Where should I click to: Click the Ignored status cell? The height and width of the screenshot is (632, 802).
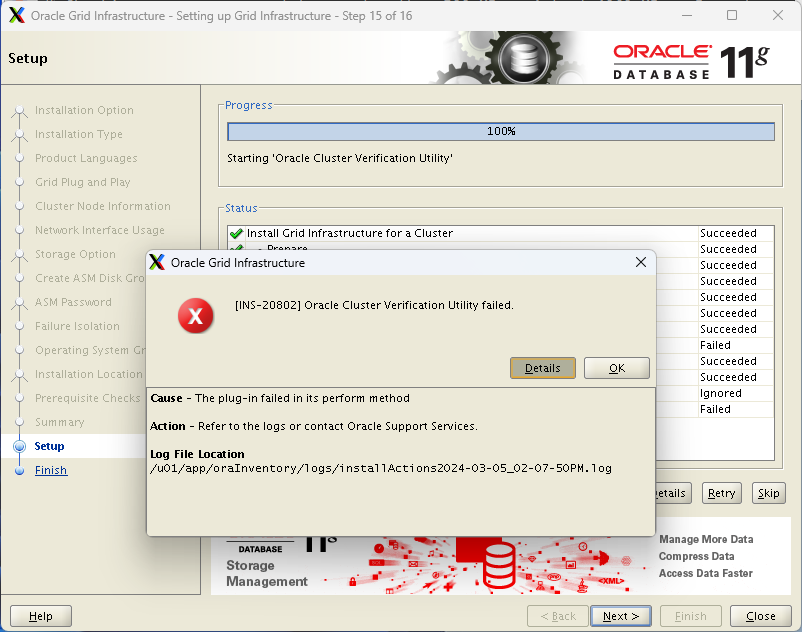[x=721, y=393]
